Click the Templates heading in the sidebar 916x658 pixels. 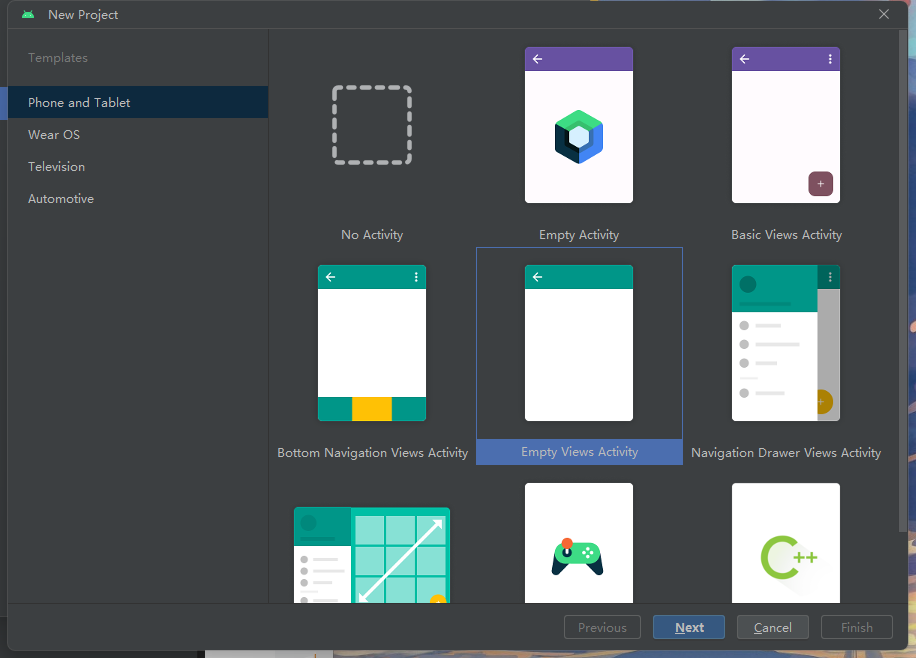(58, 58)
